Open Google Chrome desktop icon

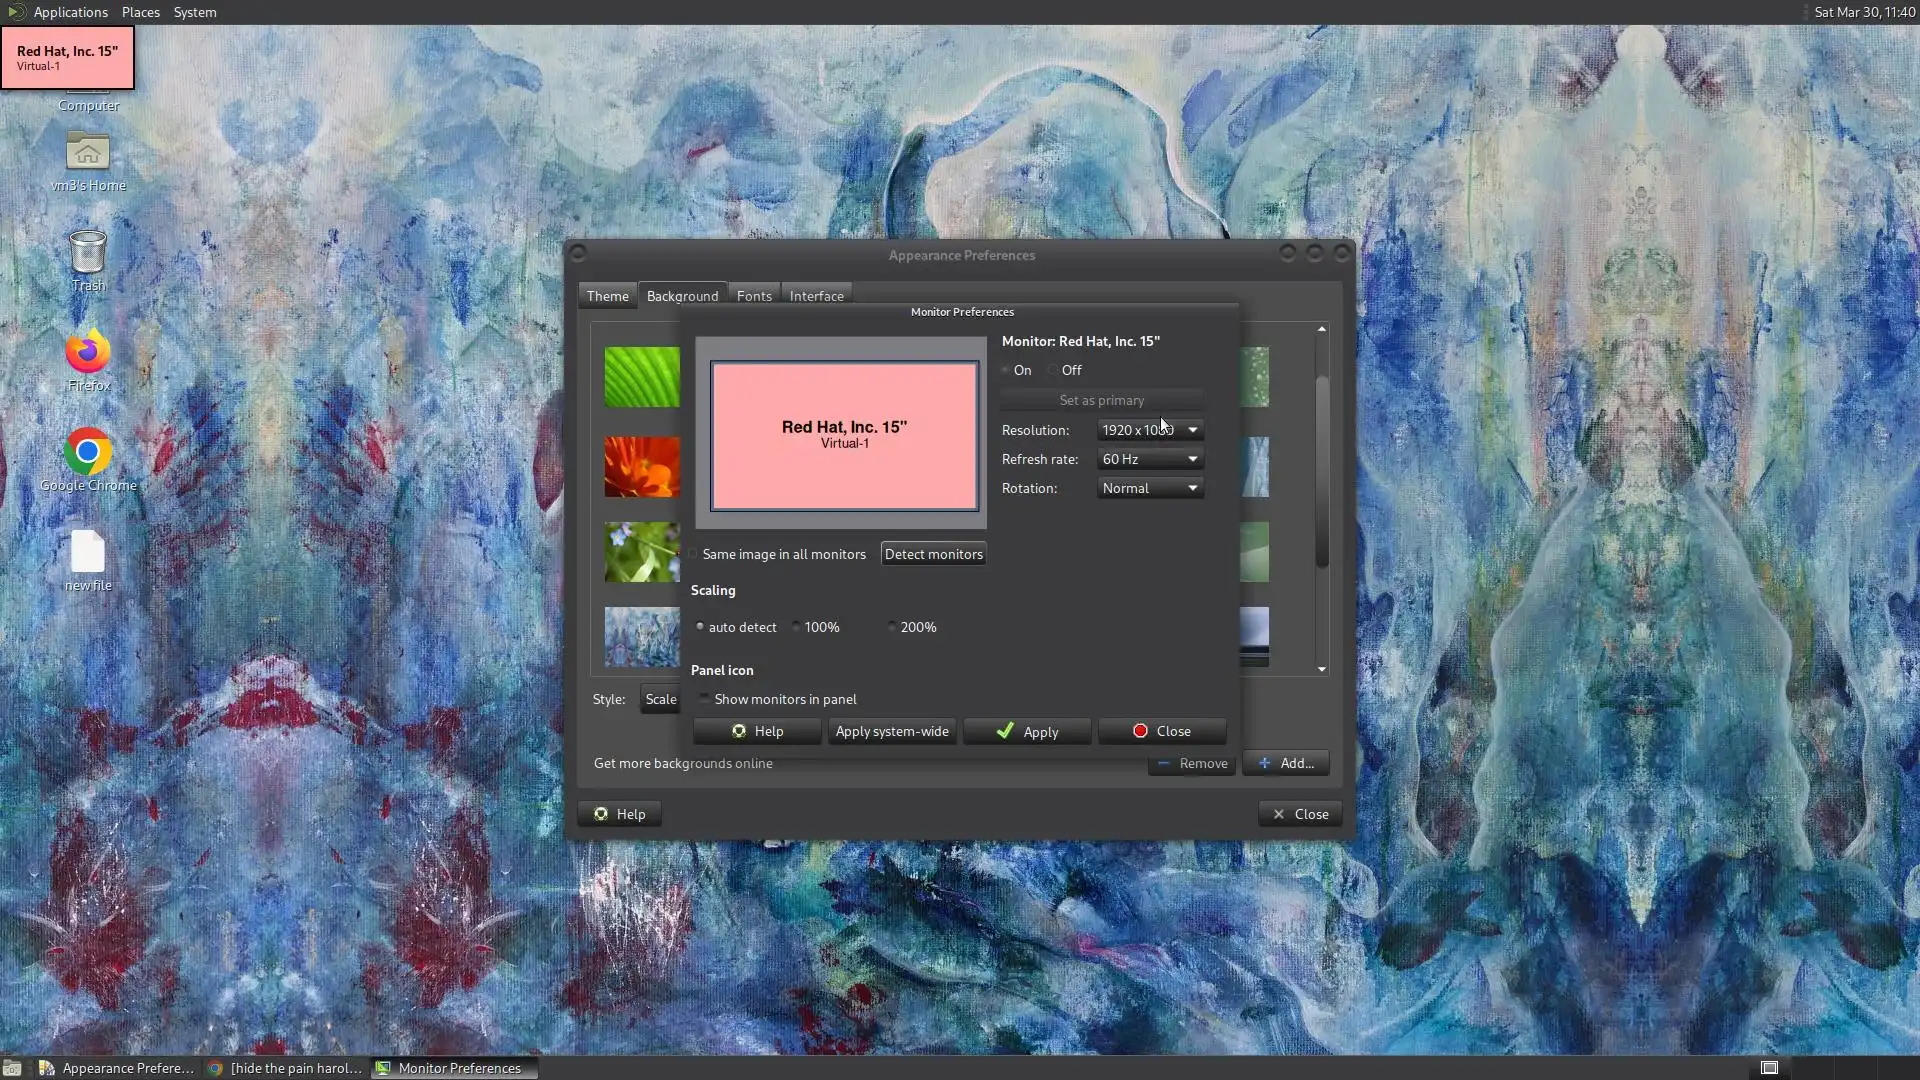88,452
